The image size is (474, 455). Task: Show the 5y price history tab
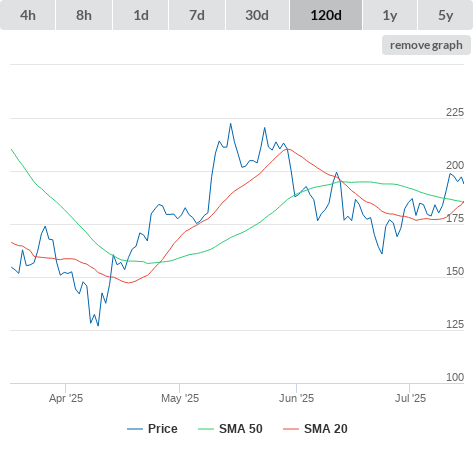point(446,15)
